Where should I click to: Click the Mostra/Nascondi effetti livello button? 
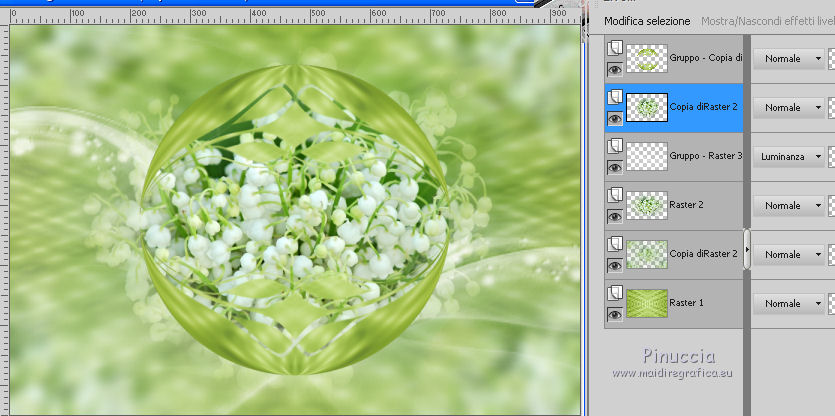tap(768, 21)
